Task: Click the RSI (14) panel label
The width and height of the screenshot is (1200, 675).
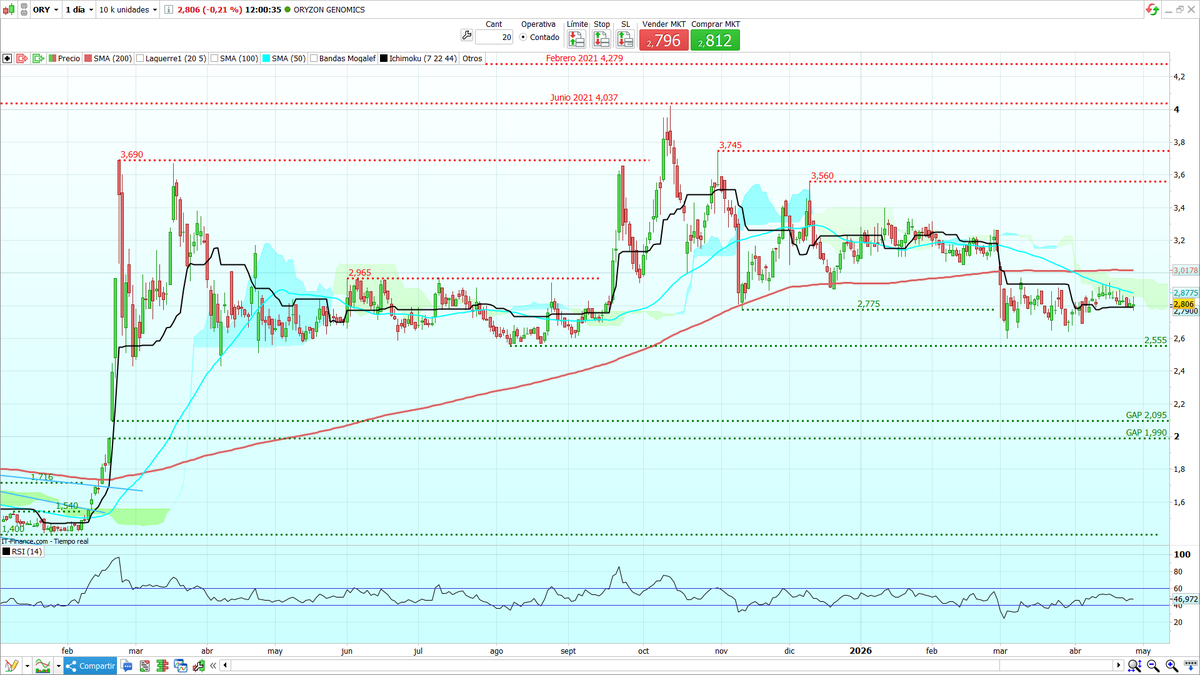Action: (x=22, y=551)
